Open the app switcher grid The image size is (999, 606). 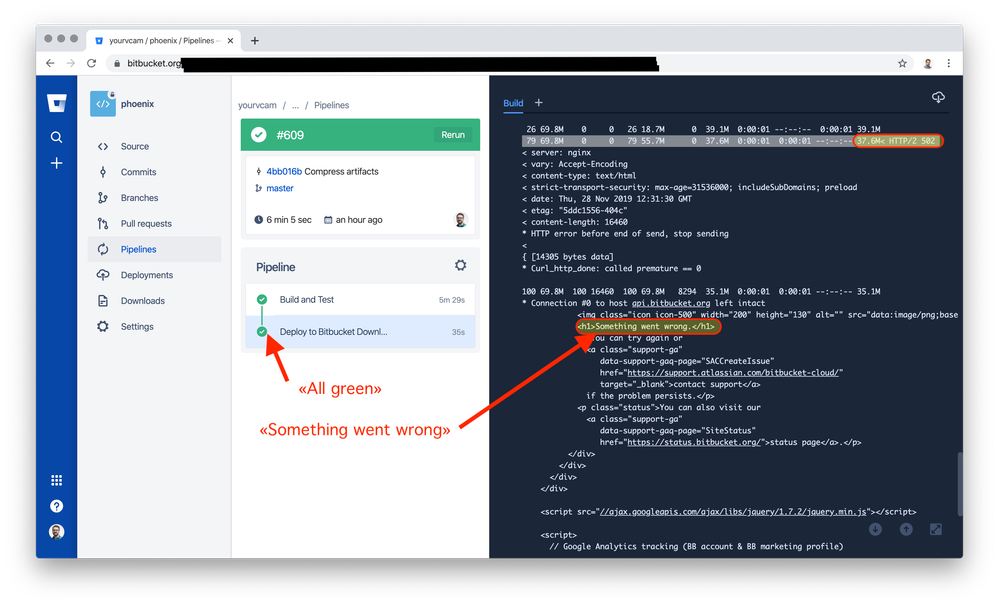point(57,480)
